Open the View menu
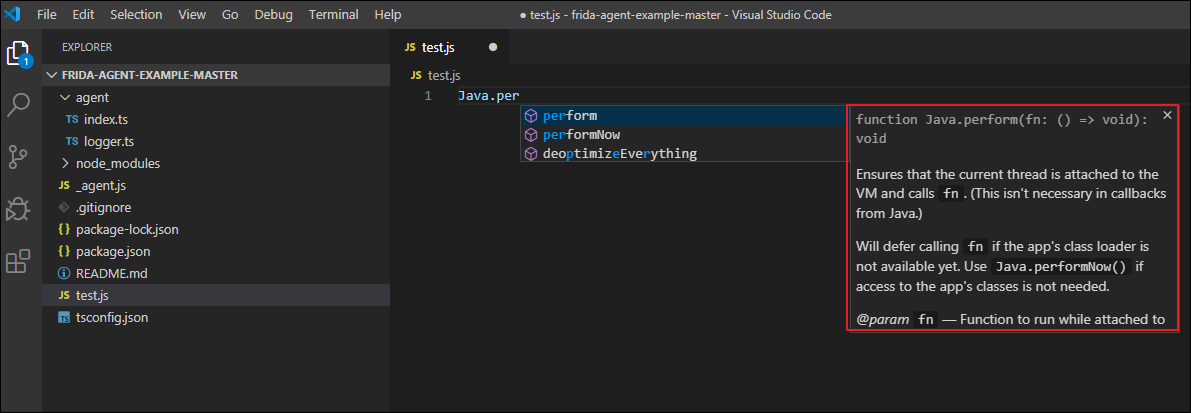 [192, 14]
